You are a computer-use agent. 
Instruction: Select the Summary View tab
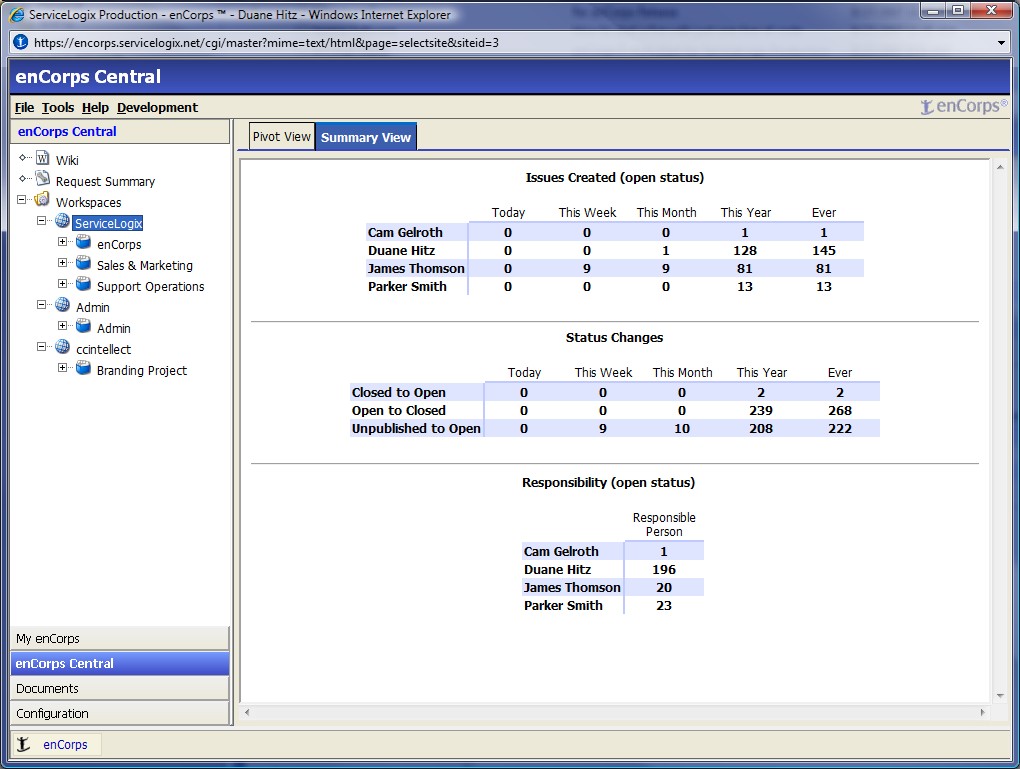click(x=366, y=137)
